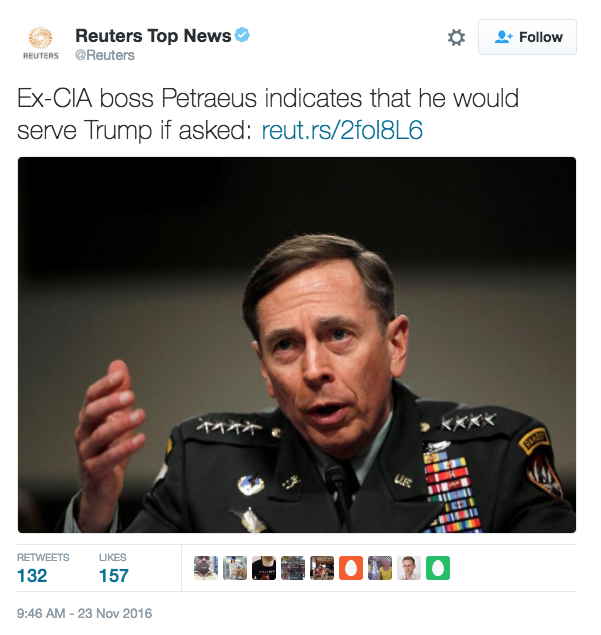Click the Reuters logo avatar
This screenshot has height=635, width=601.
click(x=40, y=43)
